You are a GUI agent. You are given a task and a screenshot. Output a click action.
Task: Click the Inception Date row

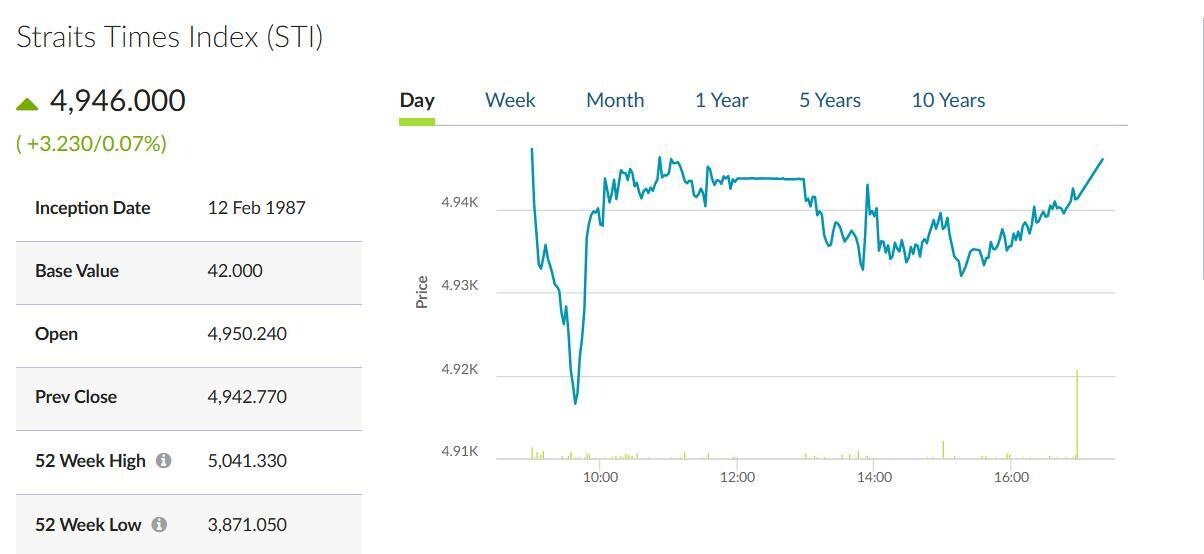189,209
